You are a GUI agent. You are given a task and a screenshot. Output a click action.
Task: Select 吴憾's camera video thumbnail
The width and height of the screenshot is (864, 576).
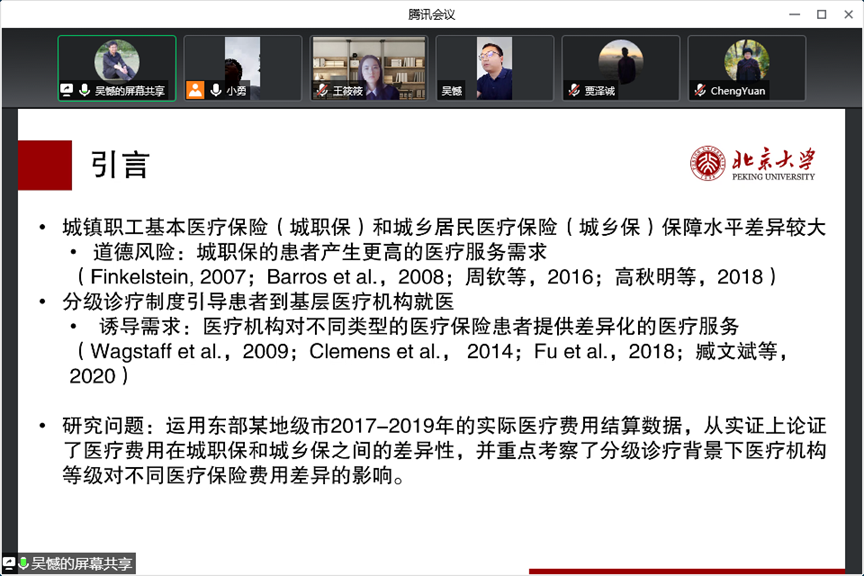click(495, 62)
